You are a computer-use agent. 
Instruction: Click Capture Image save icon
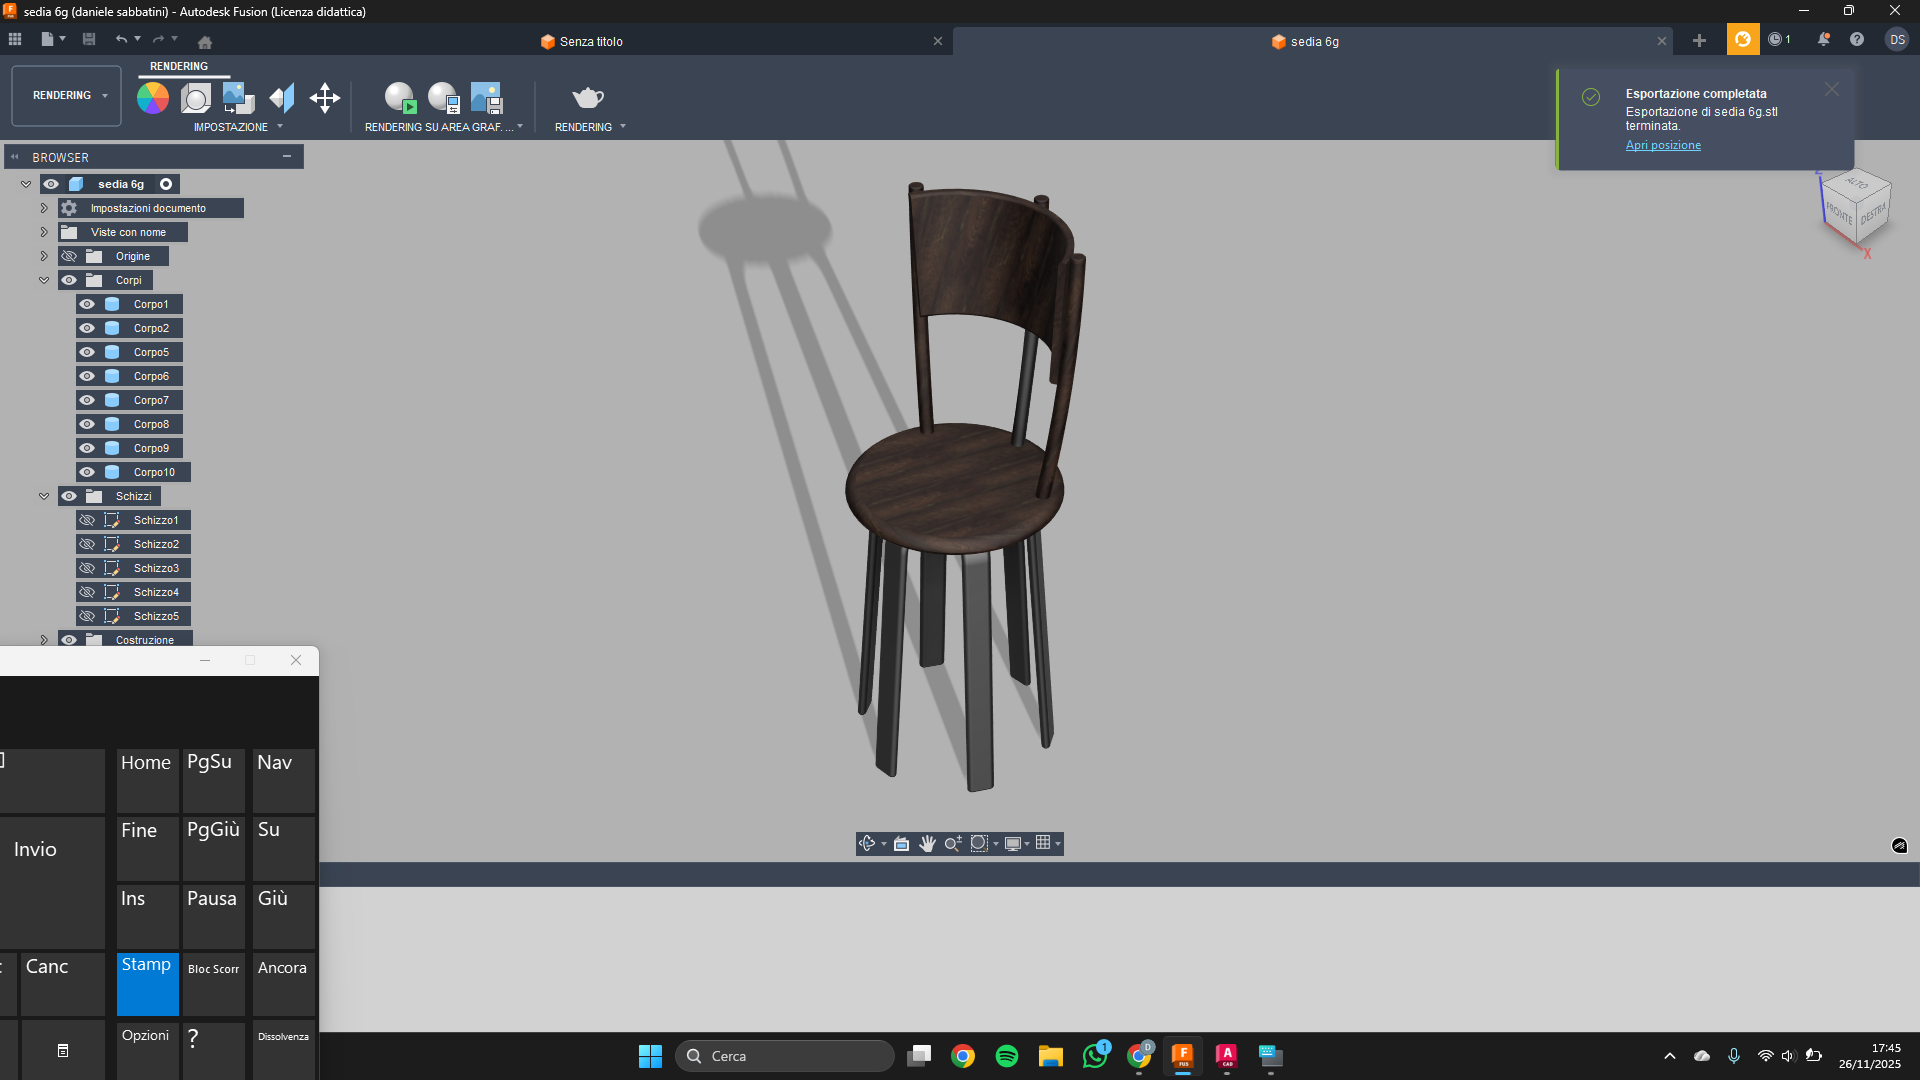click(486, 98)
